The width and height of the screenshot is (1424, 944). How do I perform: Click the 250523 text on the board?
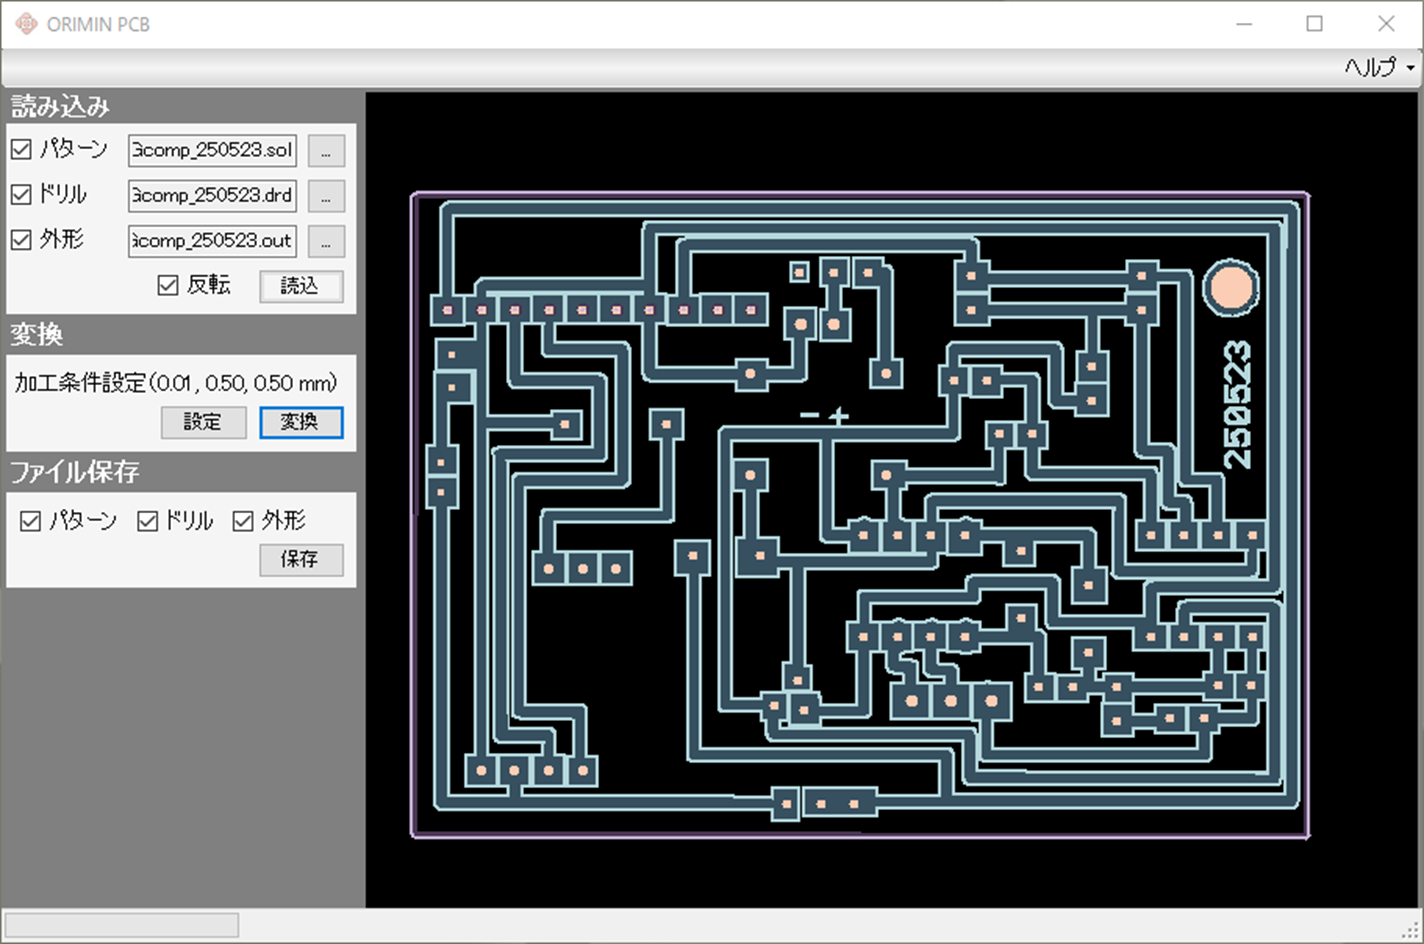coord(1237,405)
